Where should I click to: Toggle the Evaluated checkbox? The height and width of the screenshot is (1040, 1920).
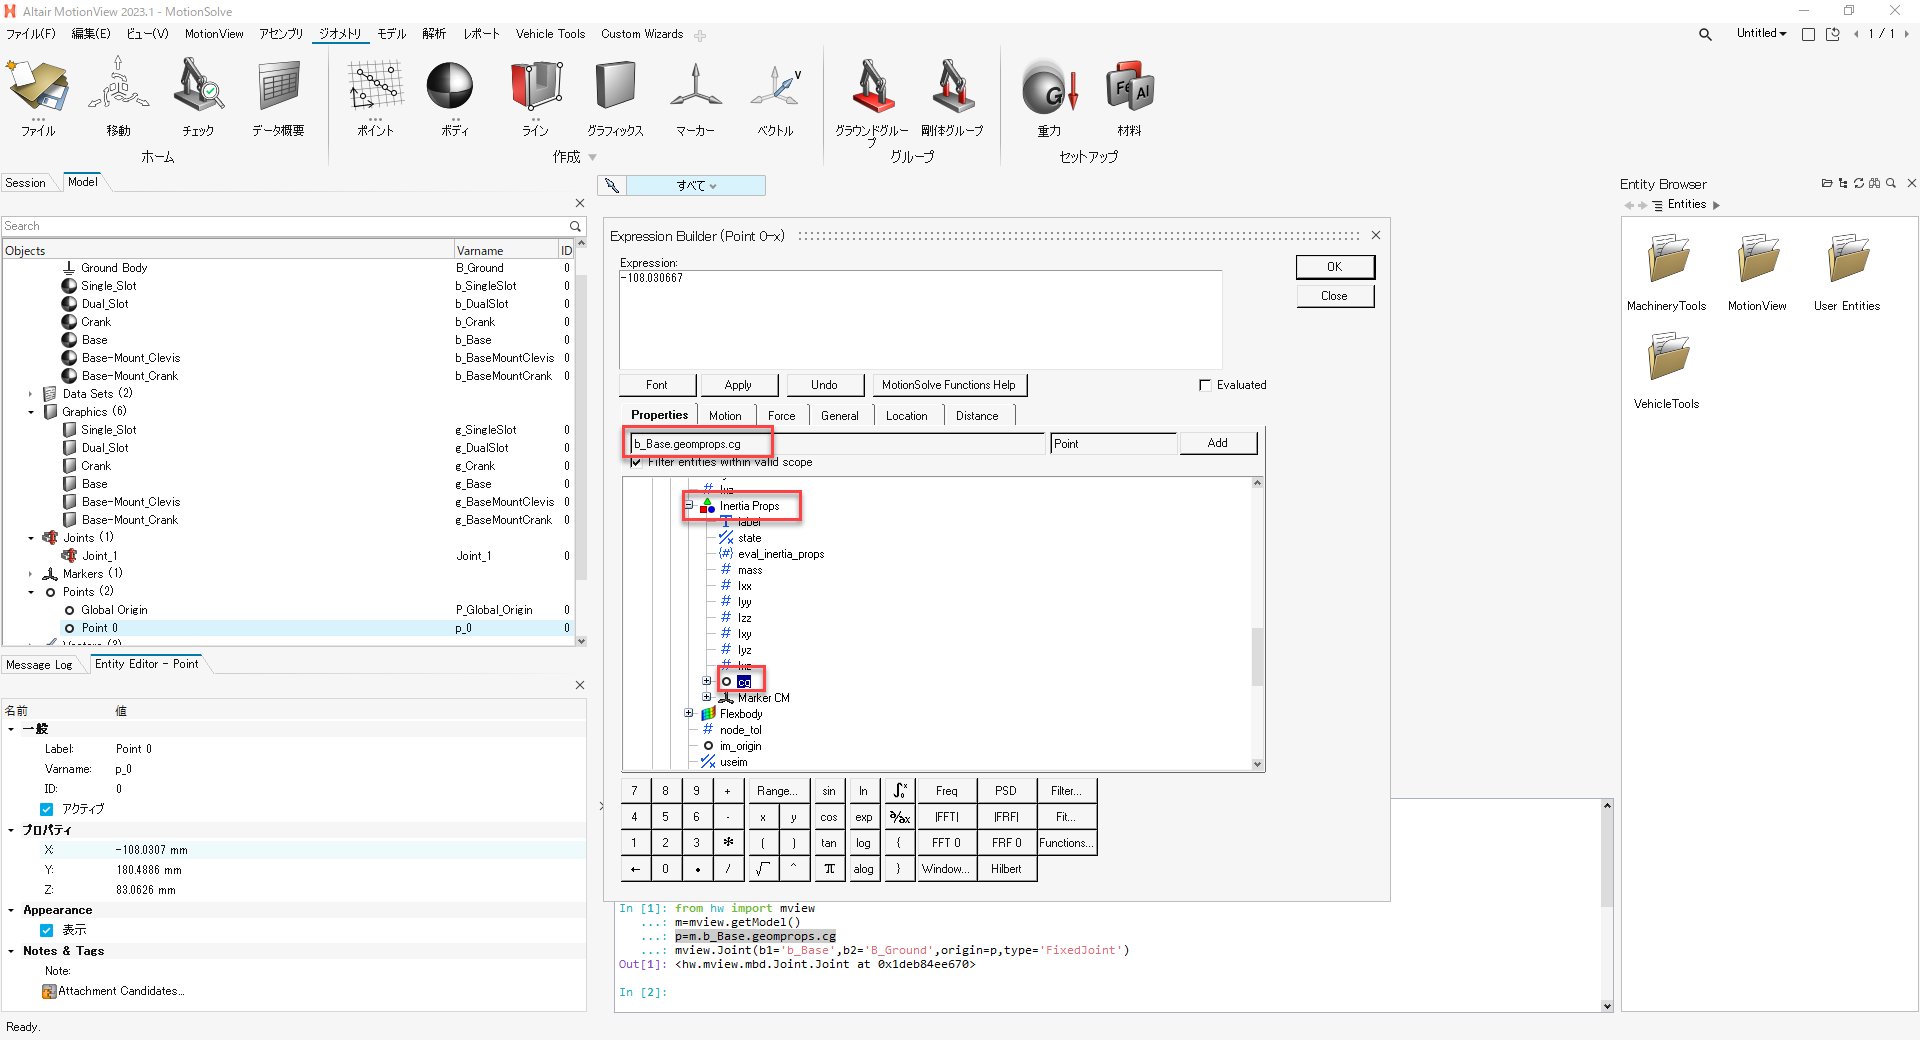click(1205, 385)
